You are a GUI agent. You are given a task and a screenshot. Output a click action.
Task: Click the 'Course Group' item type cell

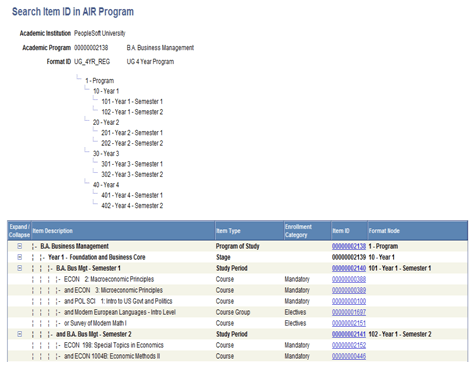pos(233,312)
